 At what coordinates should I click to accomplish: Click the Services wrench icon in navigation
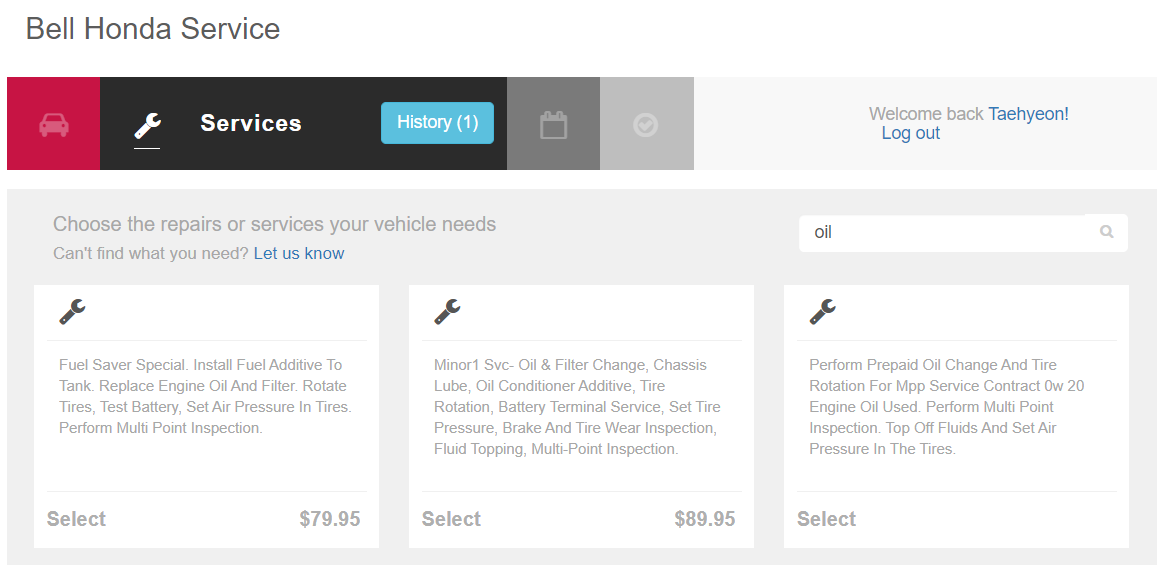[148, 126]
